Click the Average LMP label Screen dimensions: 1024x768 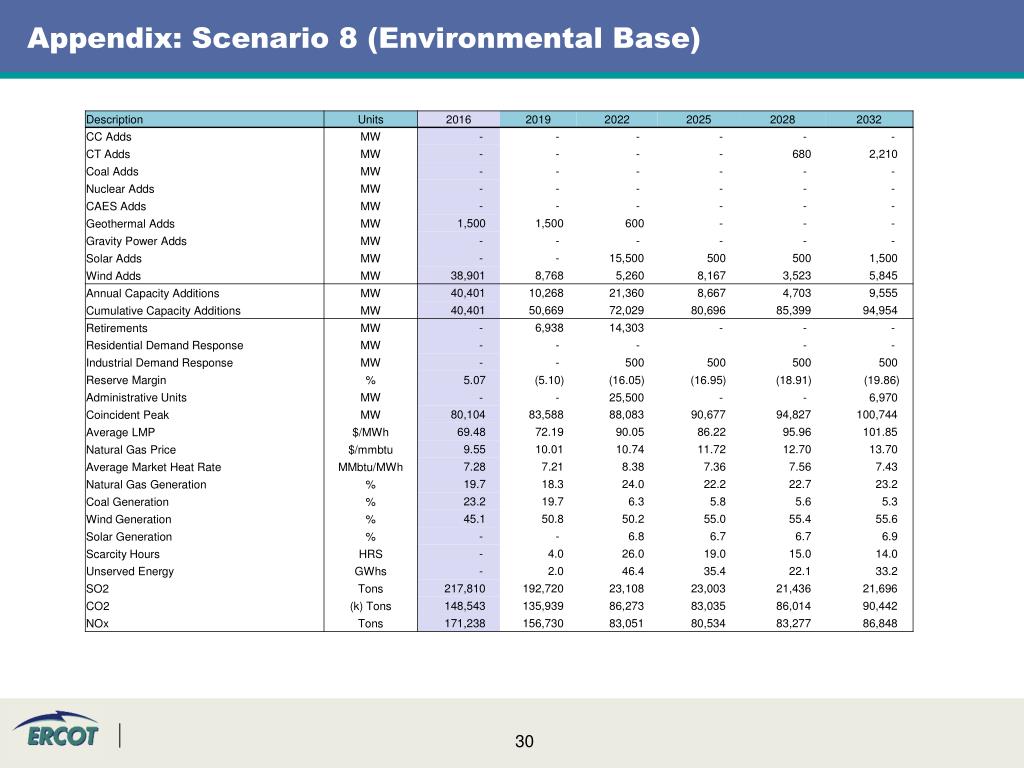coord(121,432)
